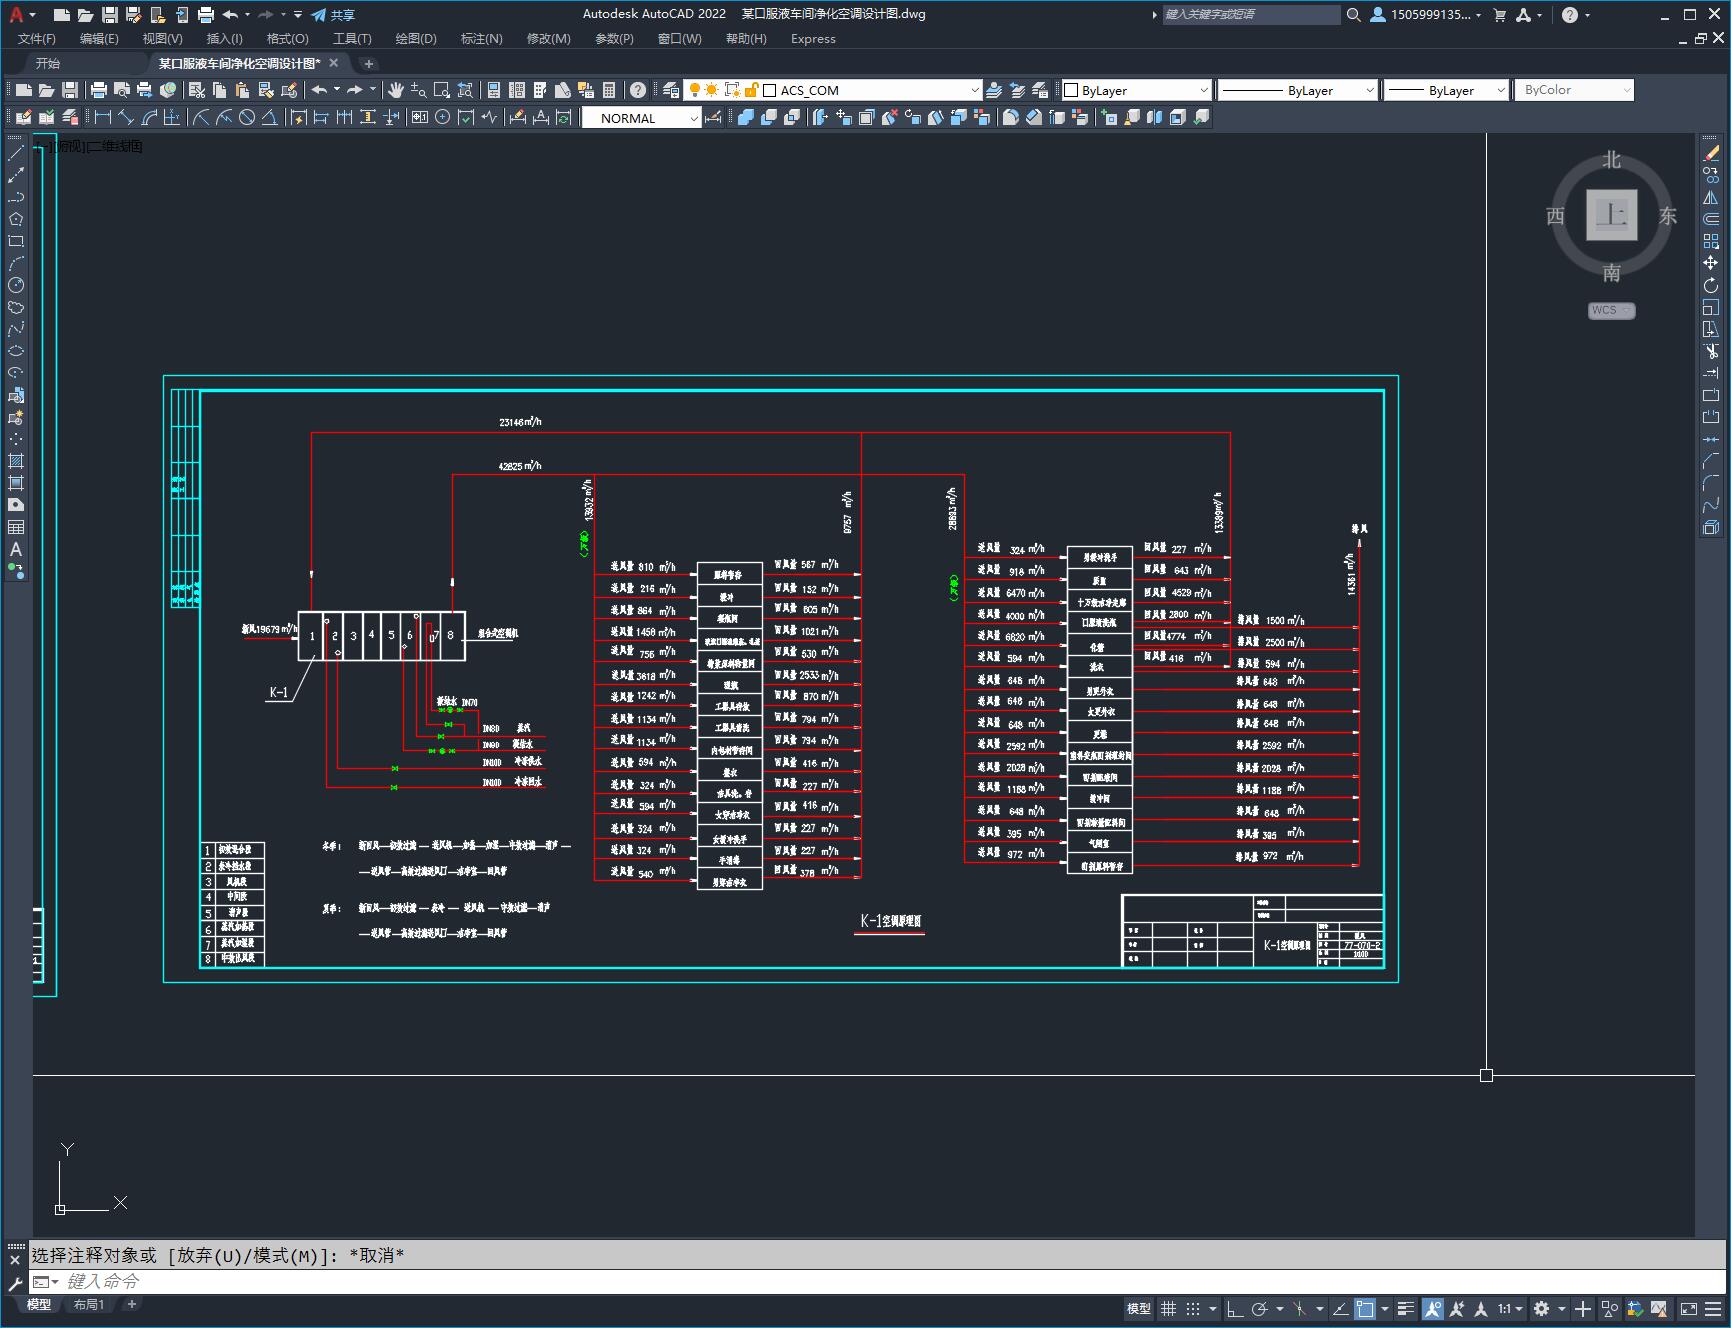The image size is (1731, 1328).
Task: Switch to the 布局1 layout tab
Action: [89, 1304]
